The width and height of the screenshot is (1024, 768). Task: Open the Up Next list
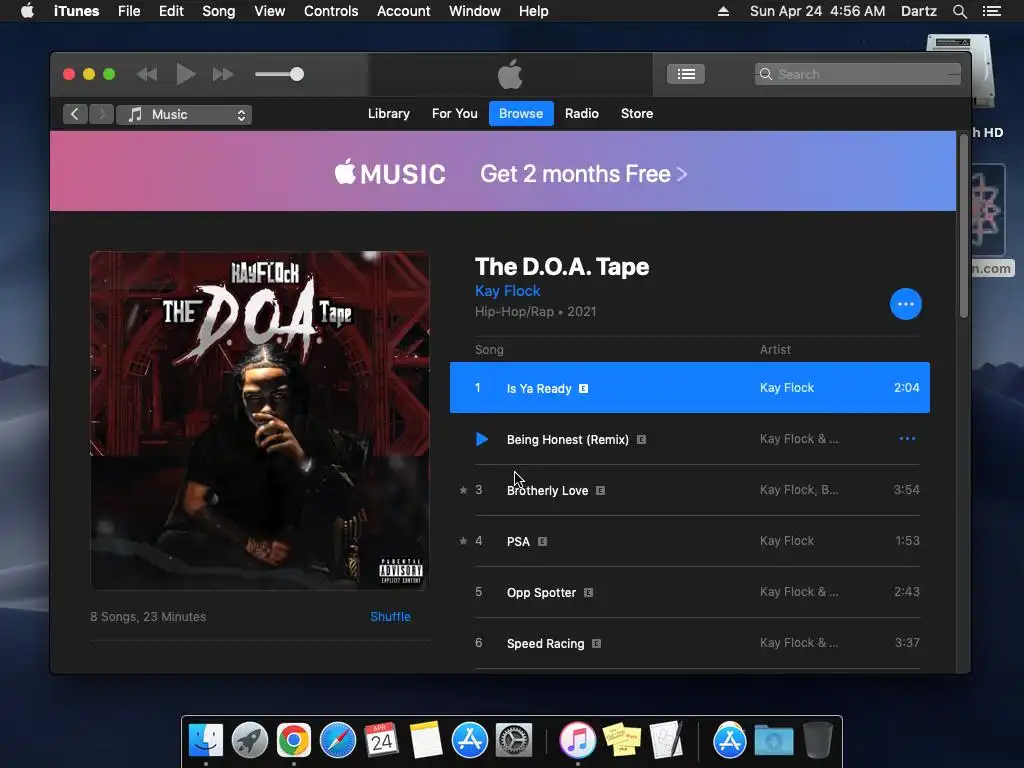pos(686,74)
